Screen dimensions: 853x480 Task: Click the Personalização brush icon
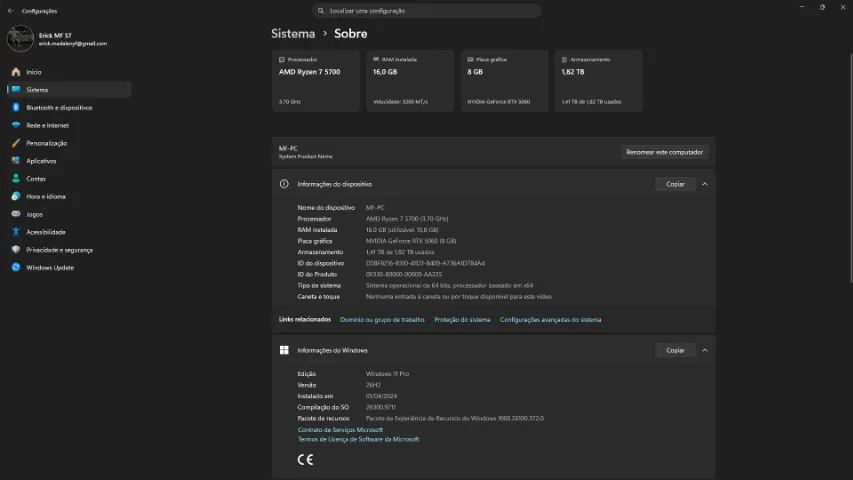tap(16, 143)
